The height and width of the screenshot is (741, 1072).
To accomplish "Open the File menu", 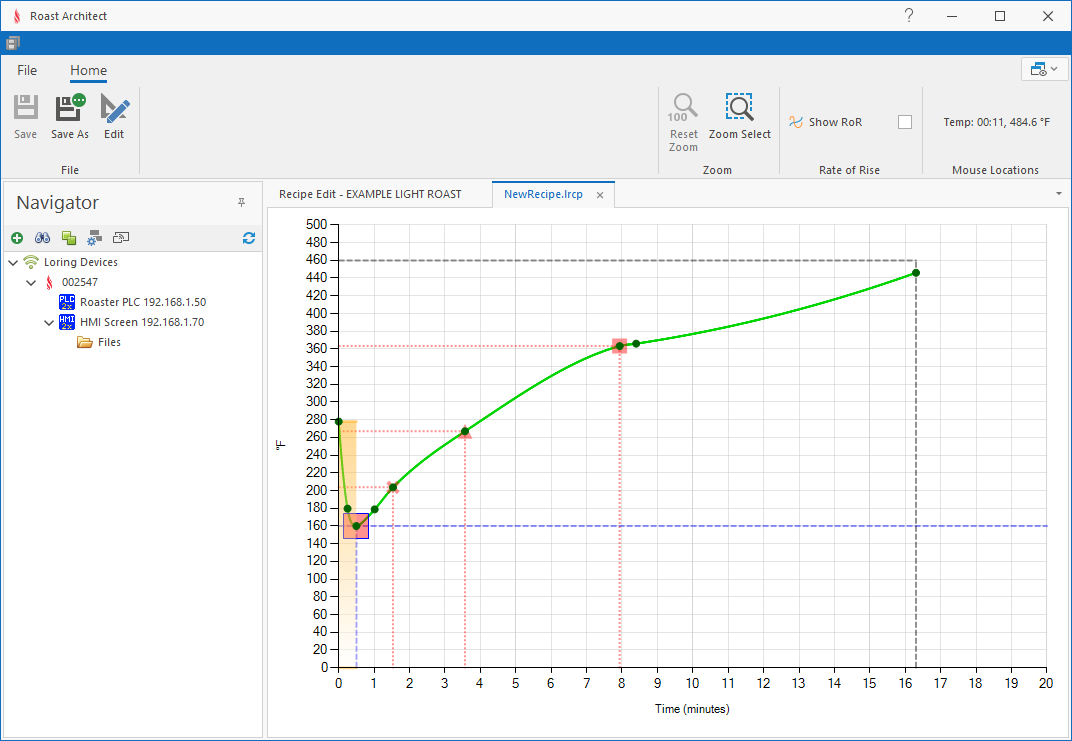I will click(27, 70).
